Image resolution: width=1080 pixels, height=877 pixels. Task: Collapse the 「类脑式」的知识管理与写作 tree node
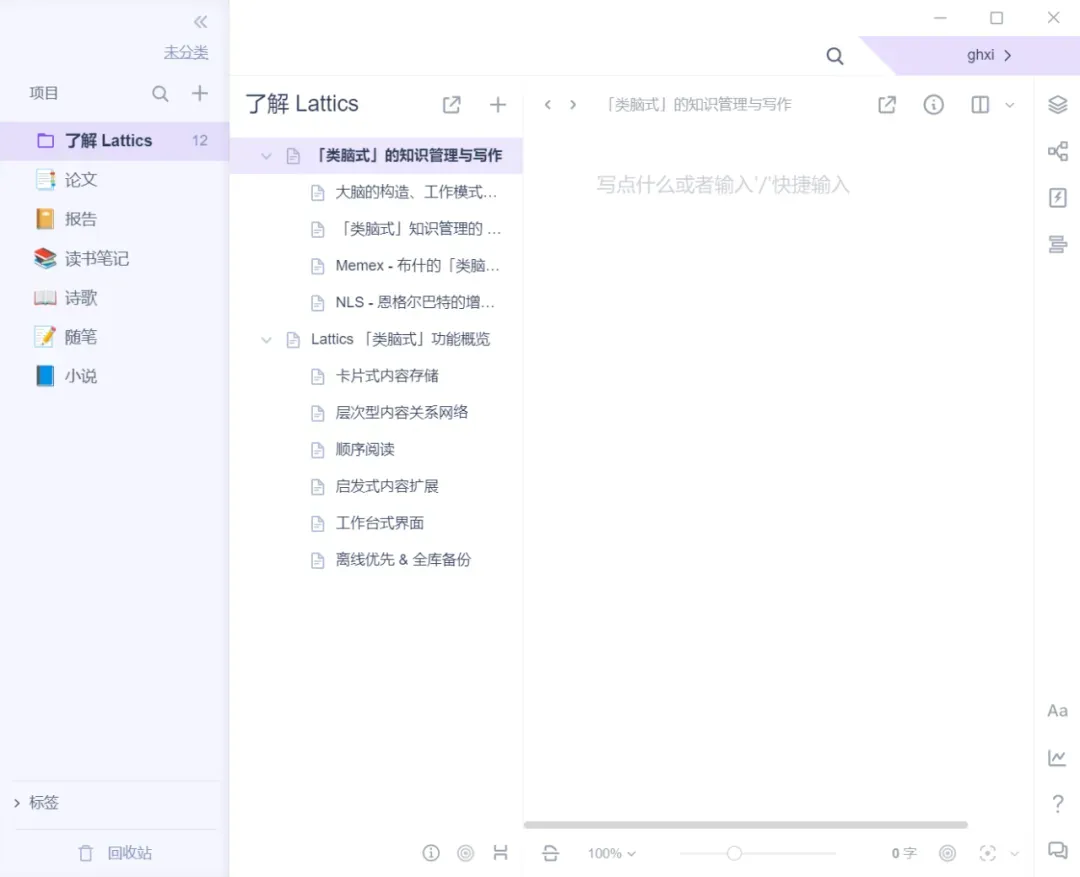(266, 156)
